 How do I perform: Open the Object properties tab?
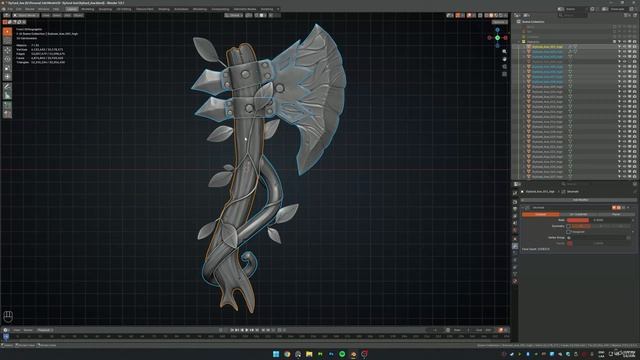point(515,238)
